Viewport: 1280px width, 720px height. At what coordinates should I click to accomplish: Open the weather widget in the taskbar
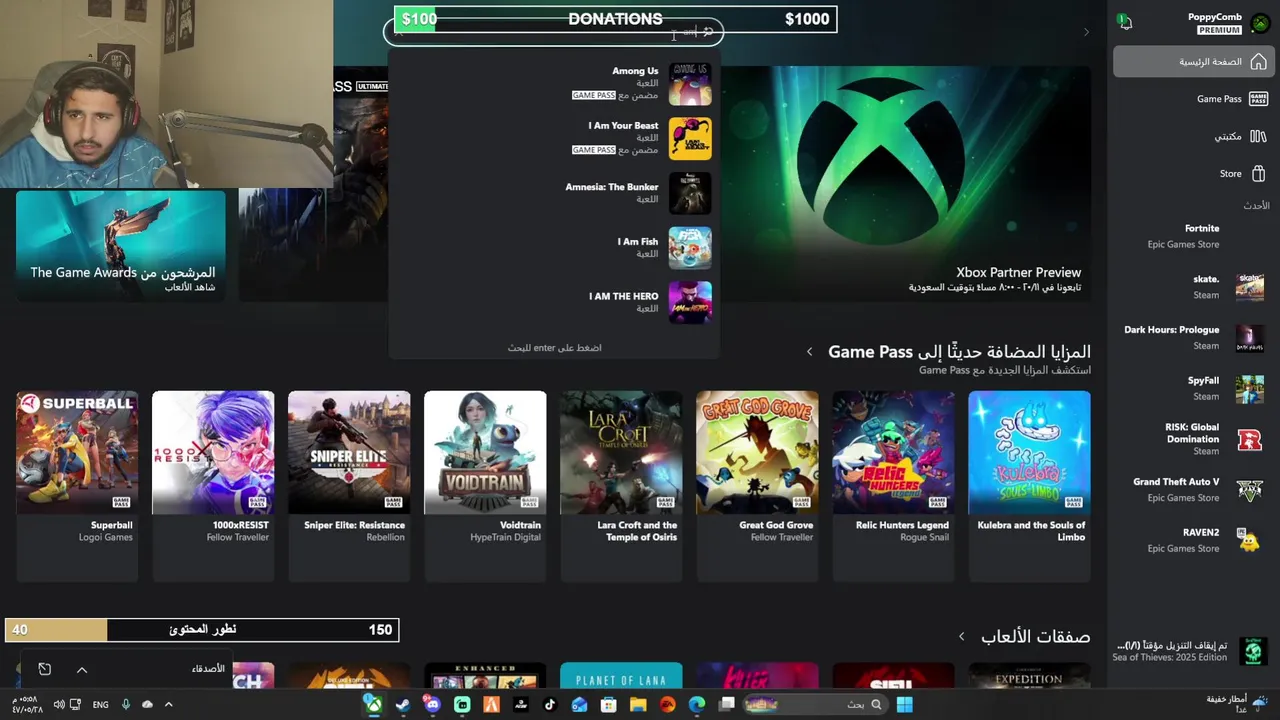[x=1238, y=704]
